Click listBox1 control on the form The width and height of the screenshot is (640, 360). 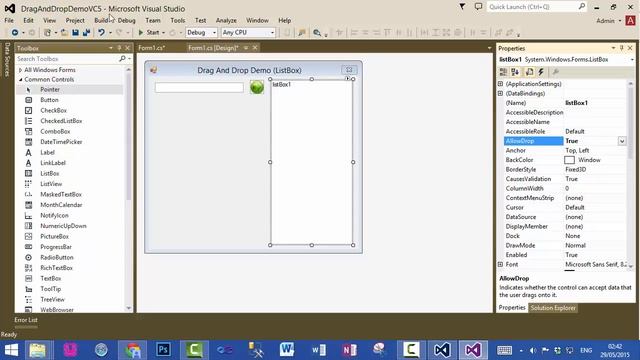point(311,162)
